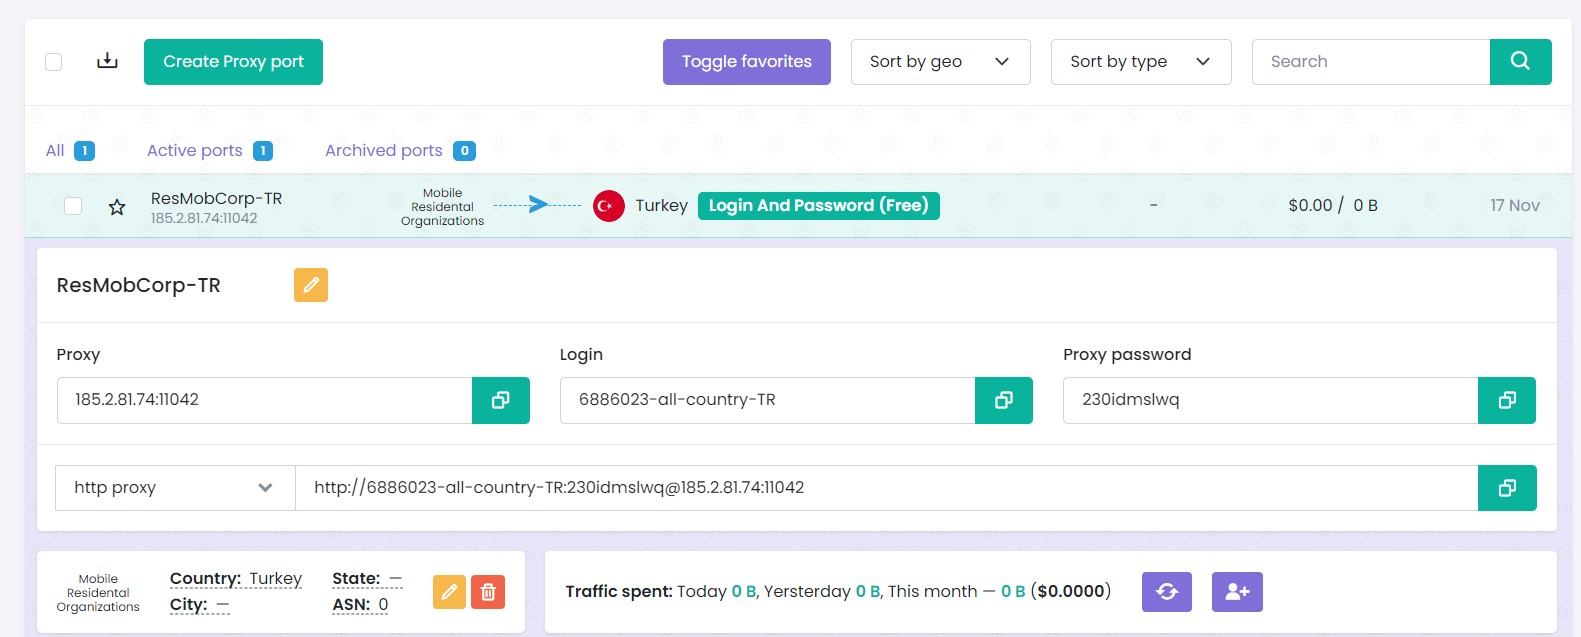Click the State setting
The image size is (1581, 637).
click(367, 579)
